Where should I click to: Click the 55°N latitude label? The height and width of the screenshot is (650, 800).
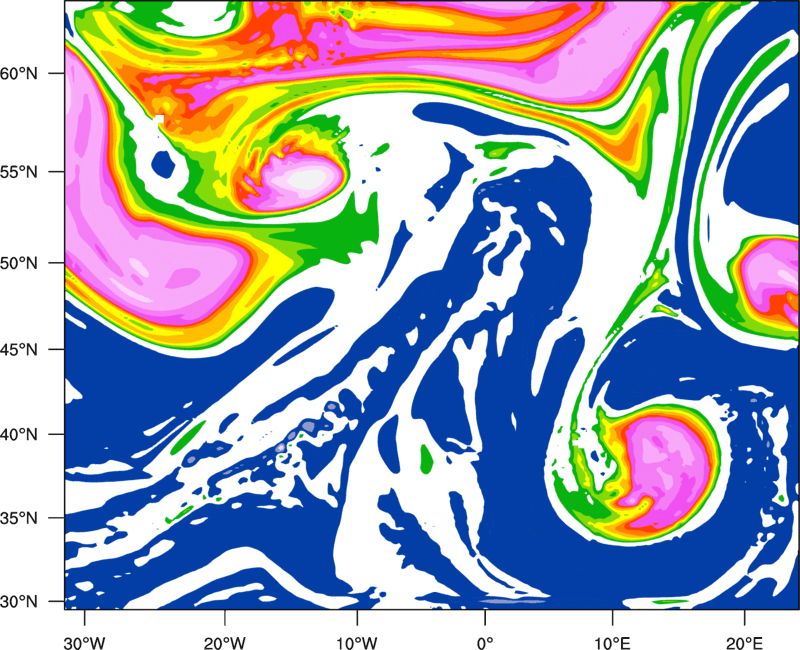(x=19, y=172)
